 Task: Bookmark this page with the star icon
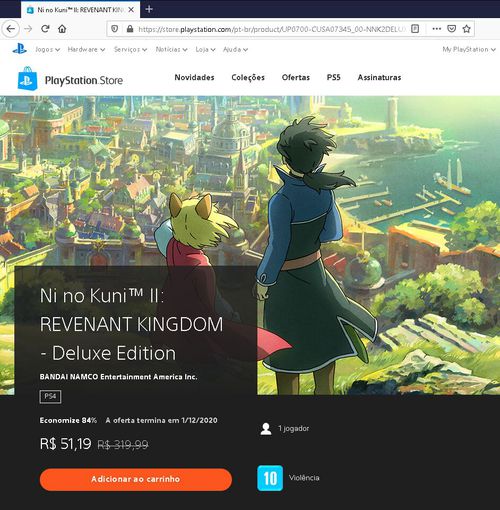(466, 29)
